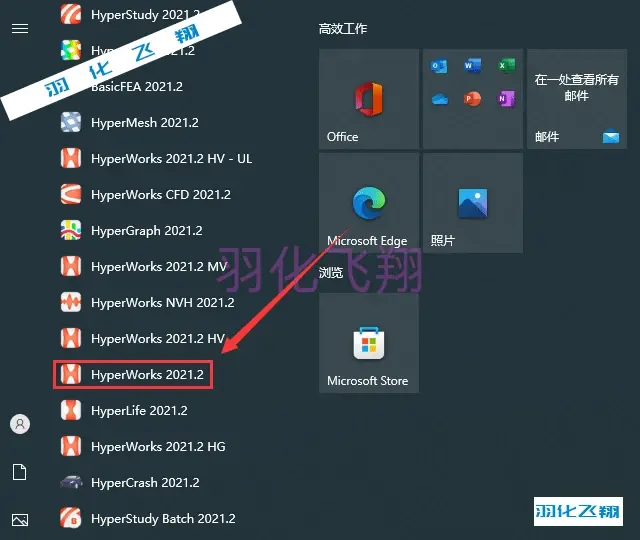Click the HyperGraph 2021.2 text label
This screenshot has width=640, height=540.
147,231
